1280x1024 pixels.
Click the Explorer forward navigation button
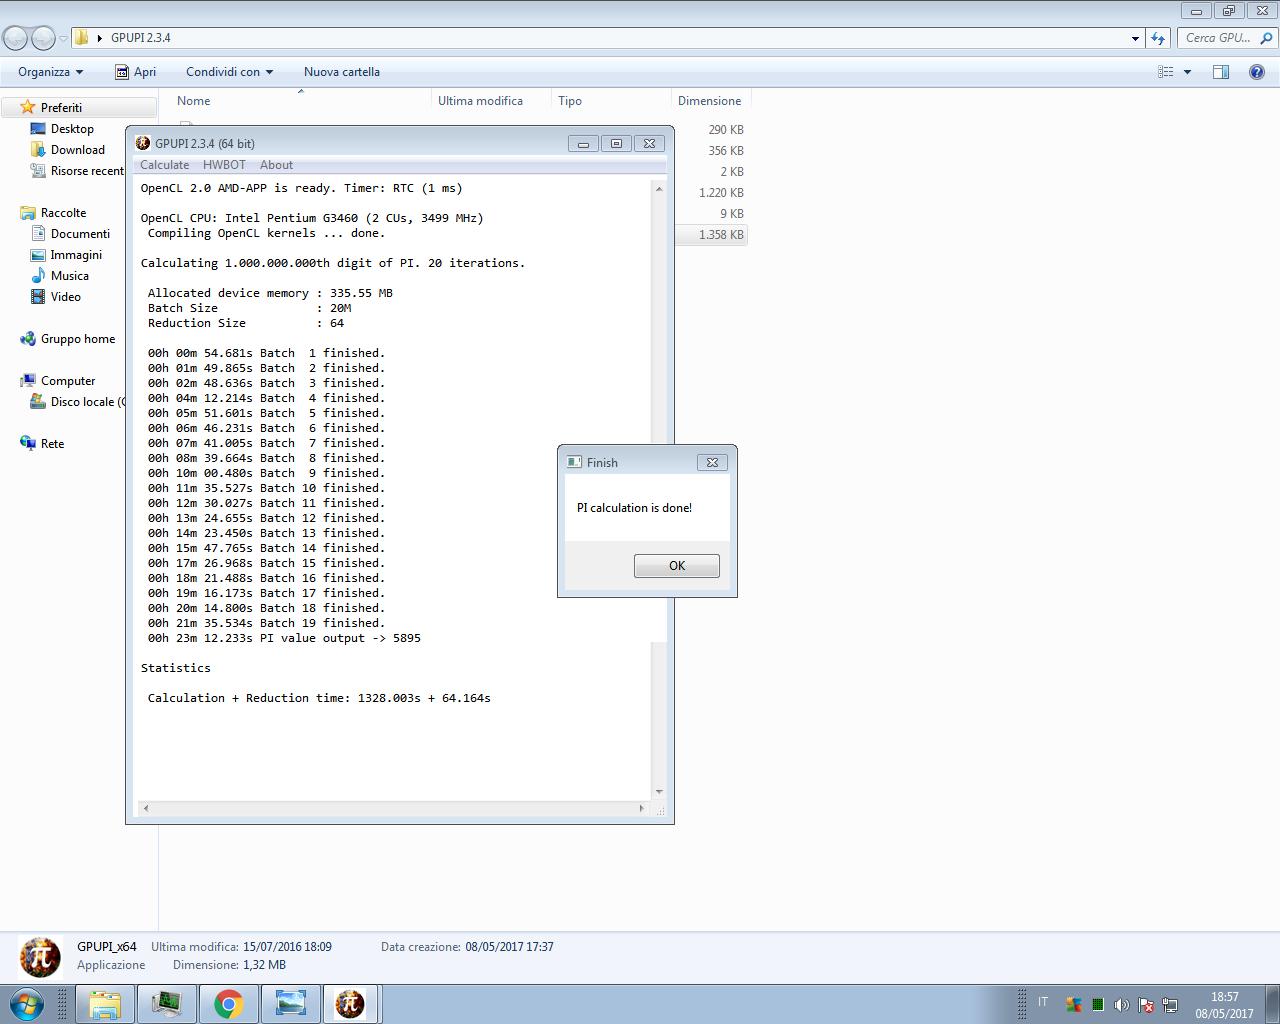click(x=43, y=38)
